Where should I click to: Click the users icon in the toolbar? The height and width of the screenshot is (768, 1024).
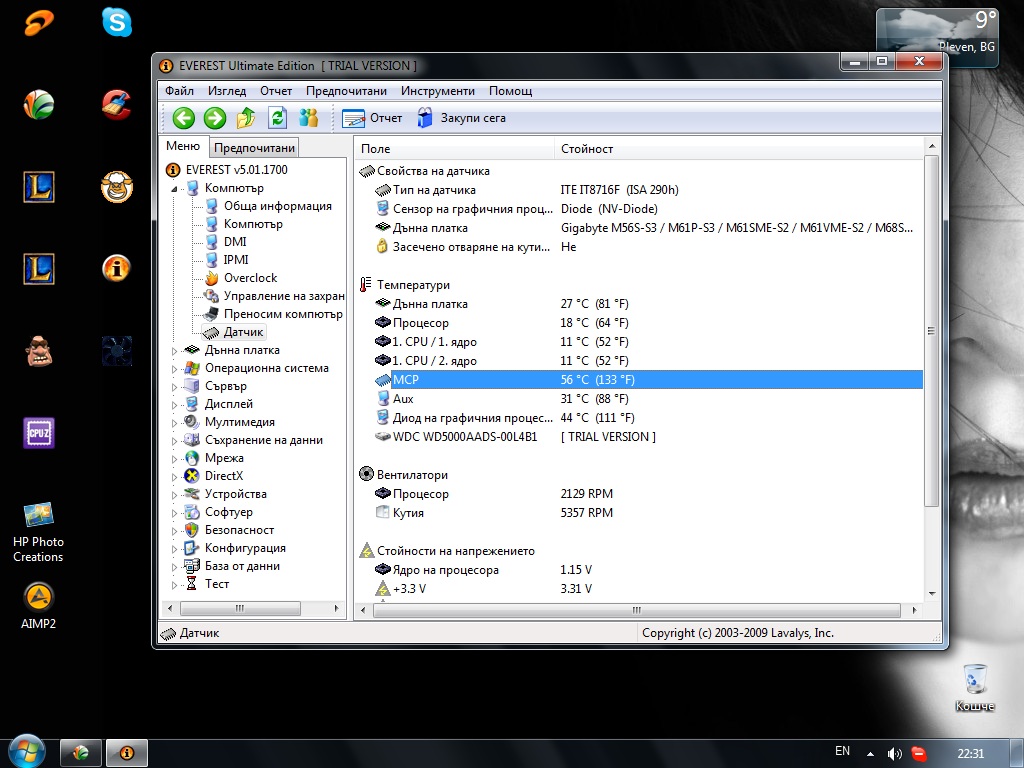(x=308, y=118)
